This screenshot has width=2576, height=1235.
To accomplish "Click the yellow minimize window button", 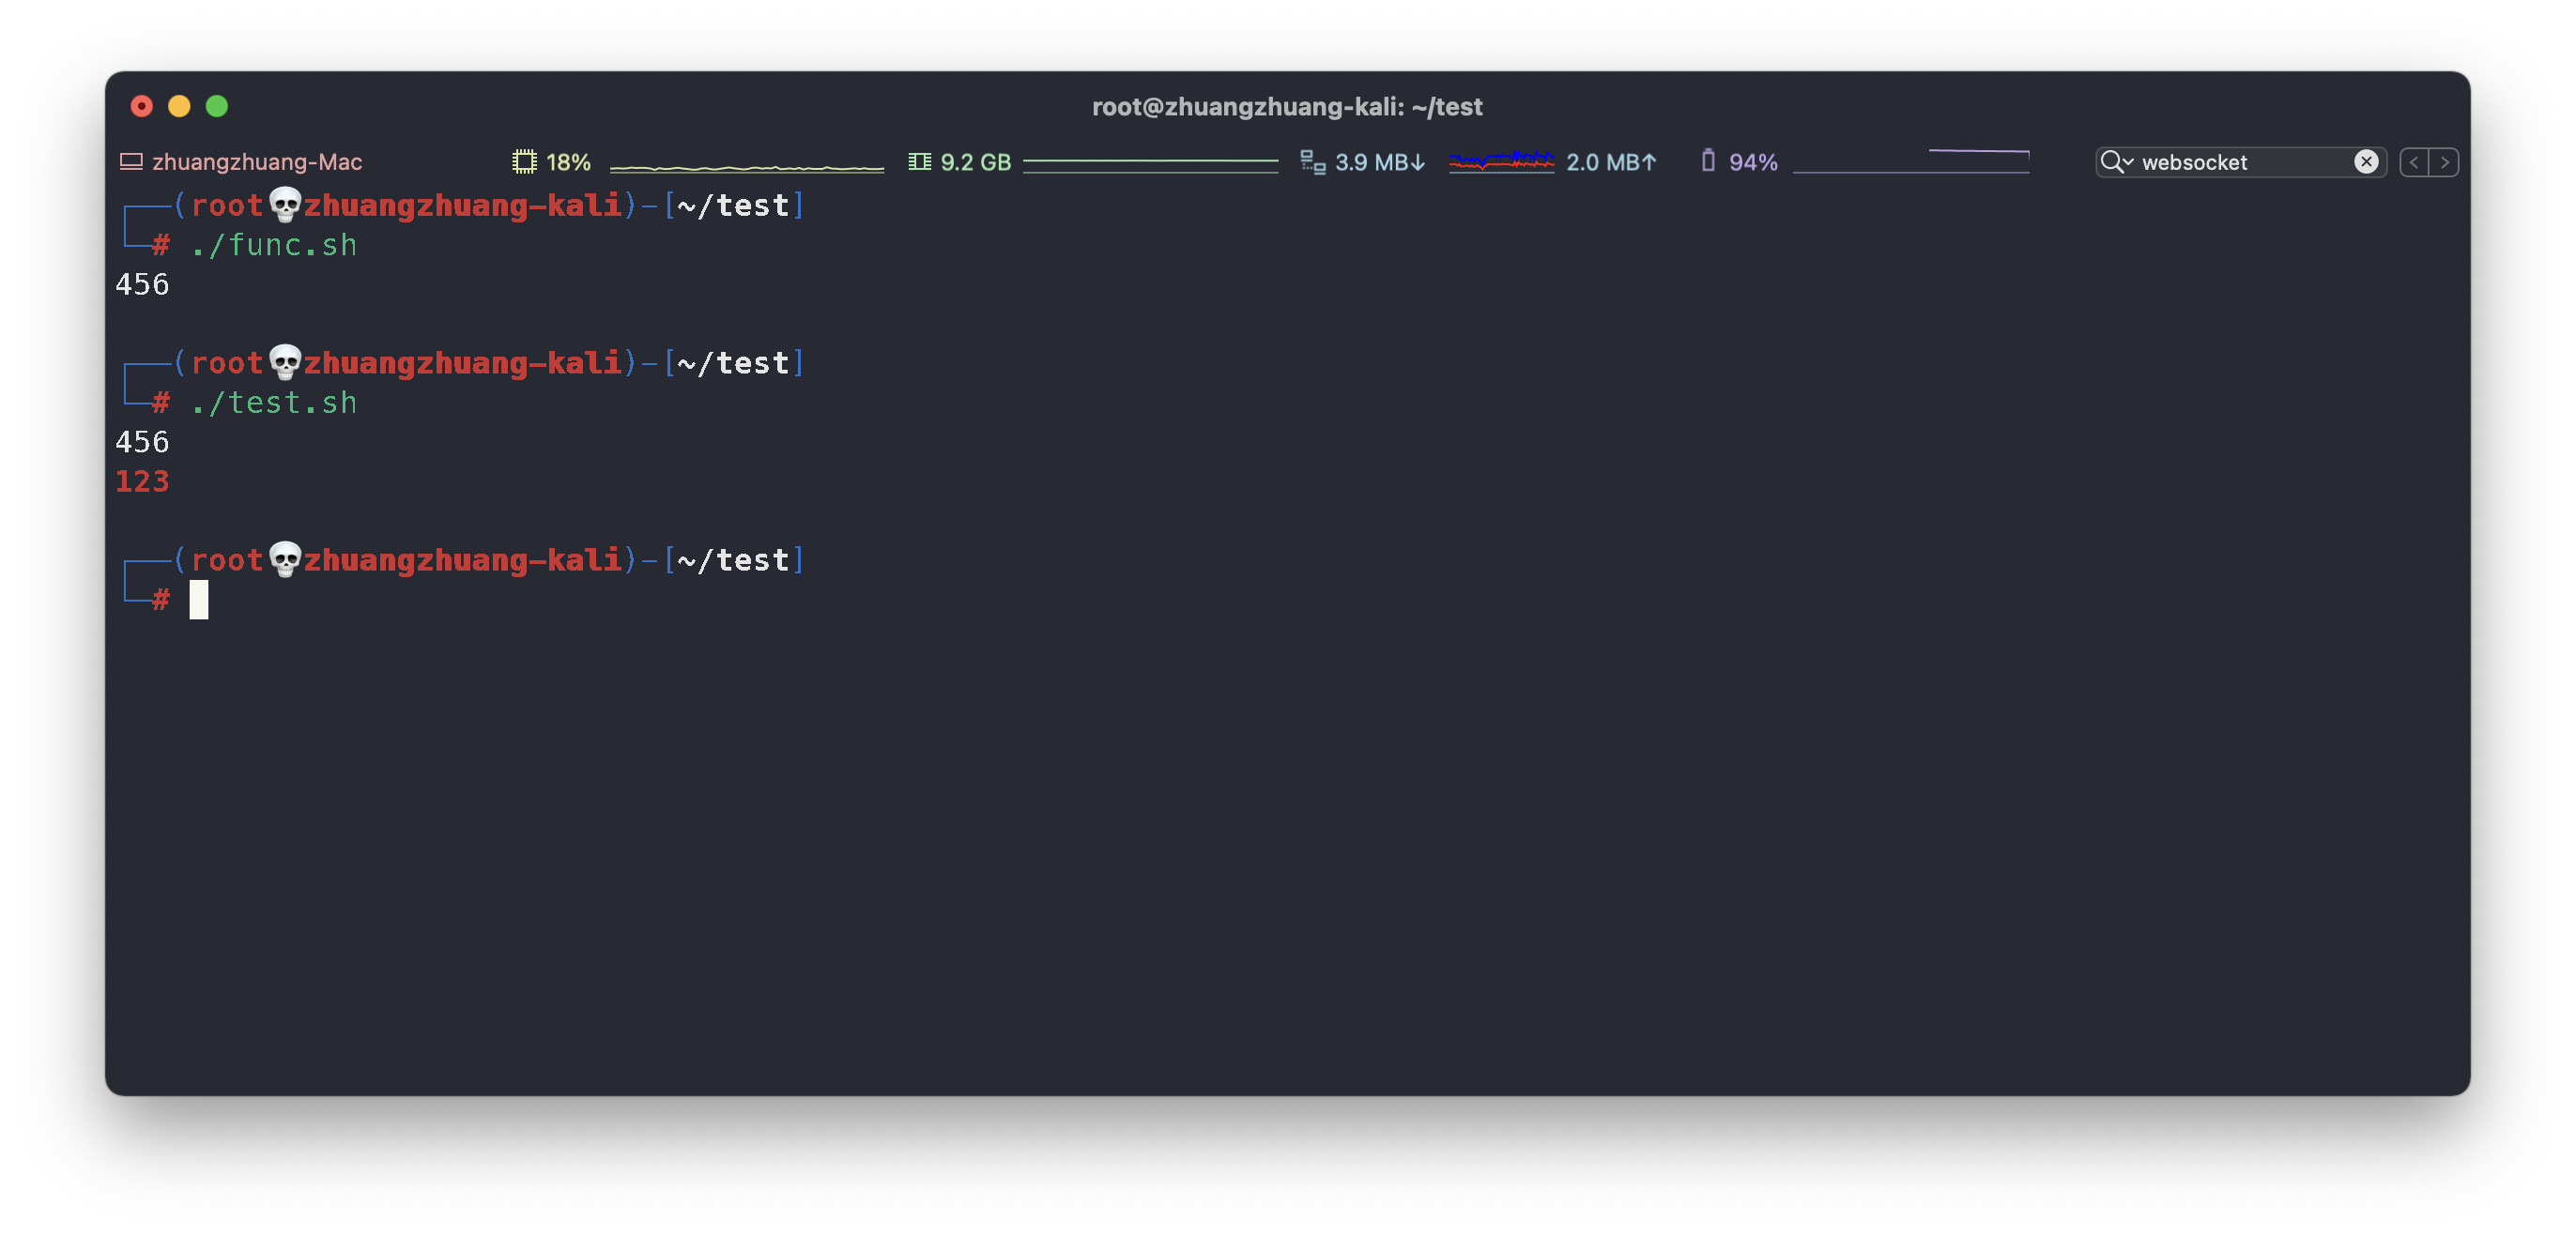I will coord(179,106).
